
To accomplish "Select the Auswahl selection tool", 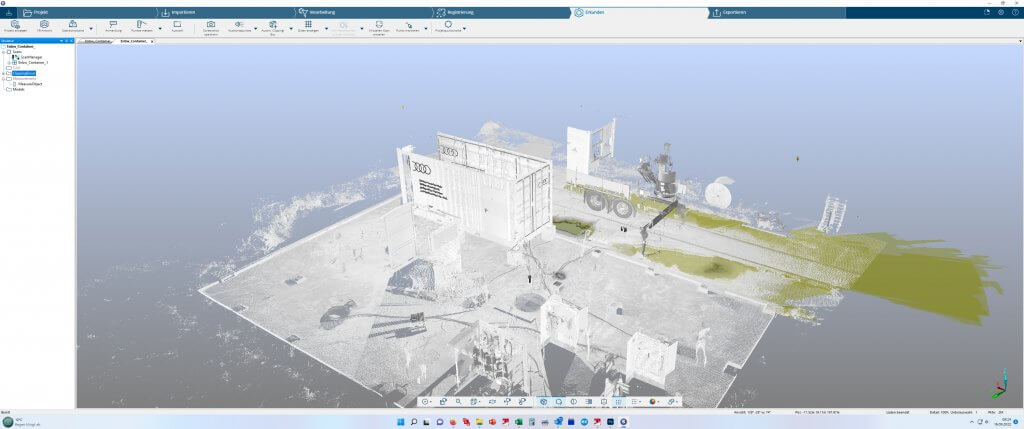I will [x=177, y=24].
